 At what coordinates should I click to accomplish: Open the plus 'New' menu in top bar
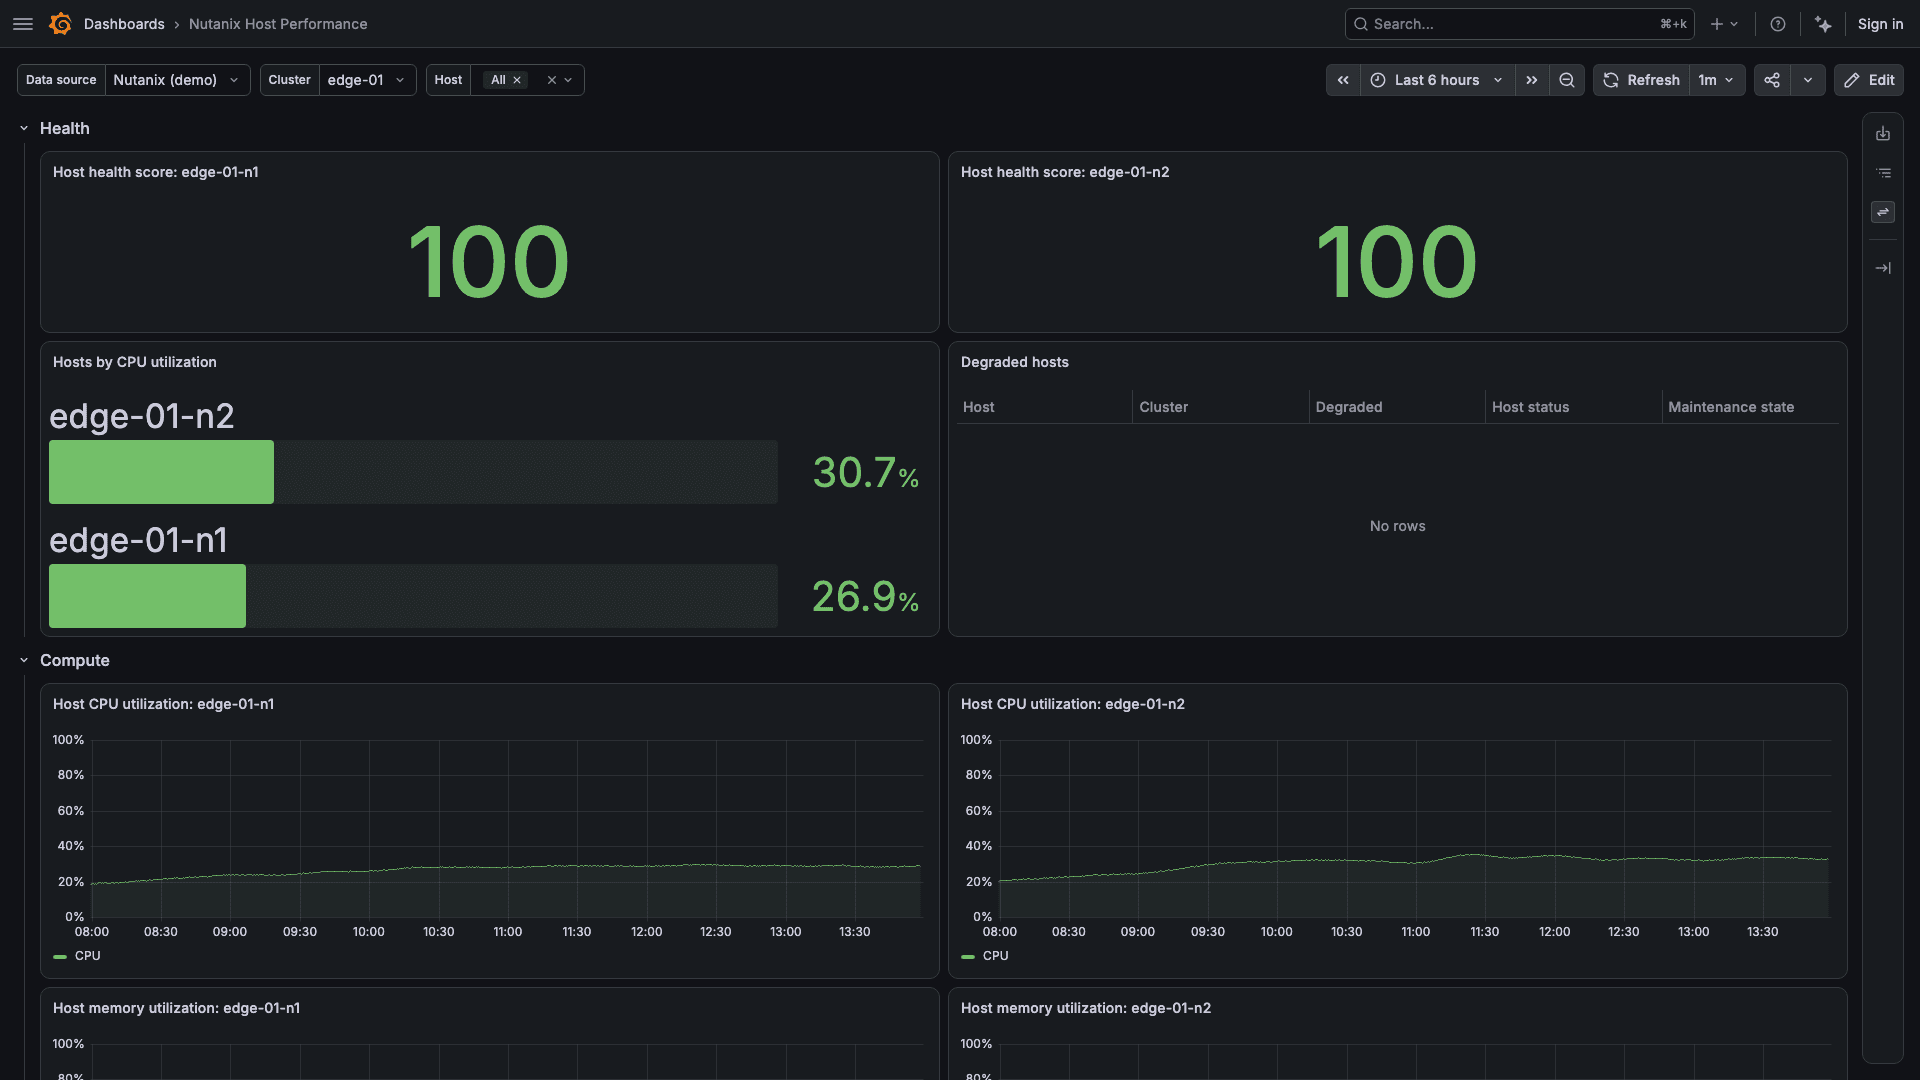click(1724, 24)
